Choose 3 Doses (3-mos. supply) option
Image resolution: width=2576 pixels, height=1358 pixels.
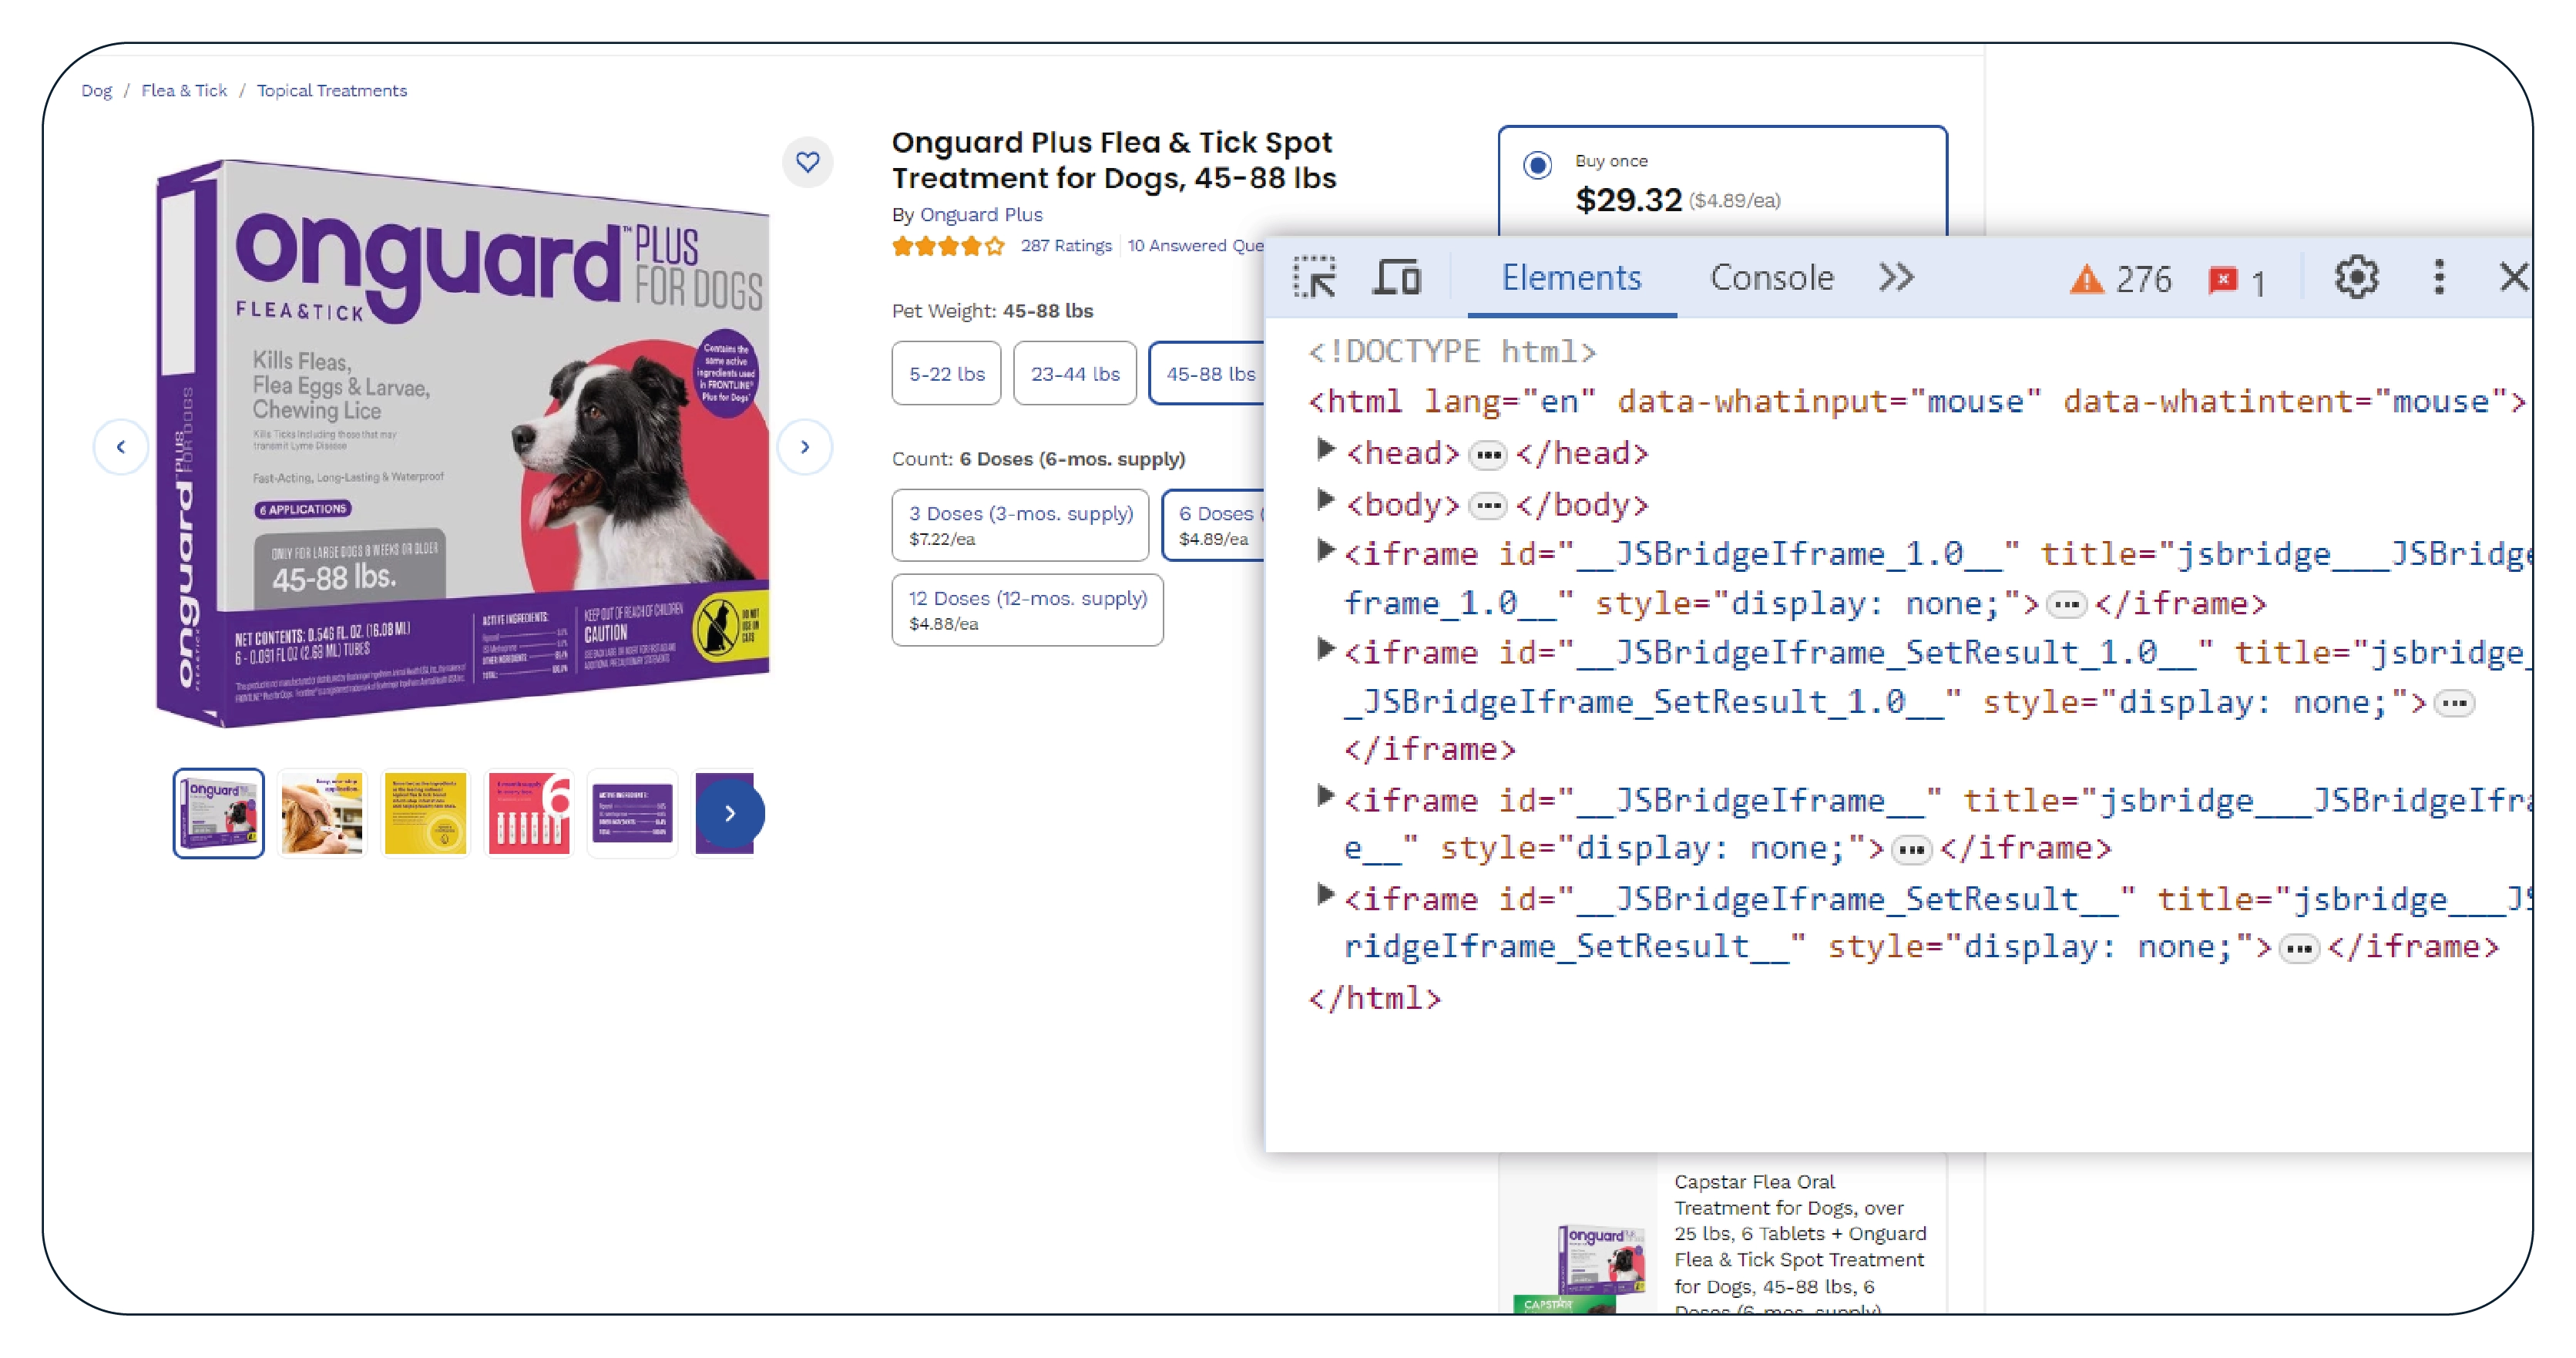click(x=1020, y=525)
